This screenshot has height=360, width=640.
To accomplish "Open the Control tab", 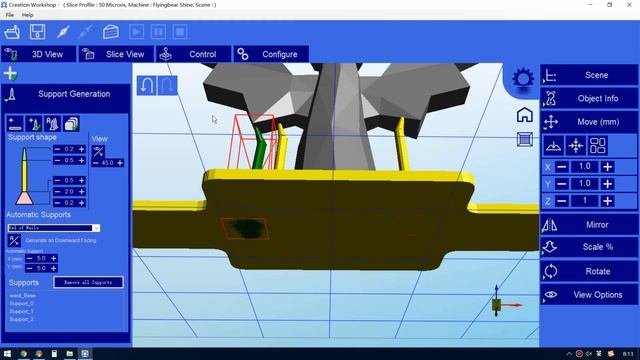I will [x=193, y=54].
